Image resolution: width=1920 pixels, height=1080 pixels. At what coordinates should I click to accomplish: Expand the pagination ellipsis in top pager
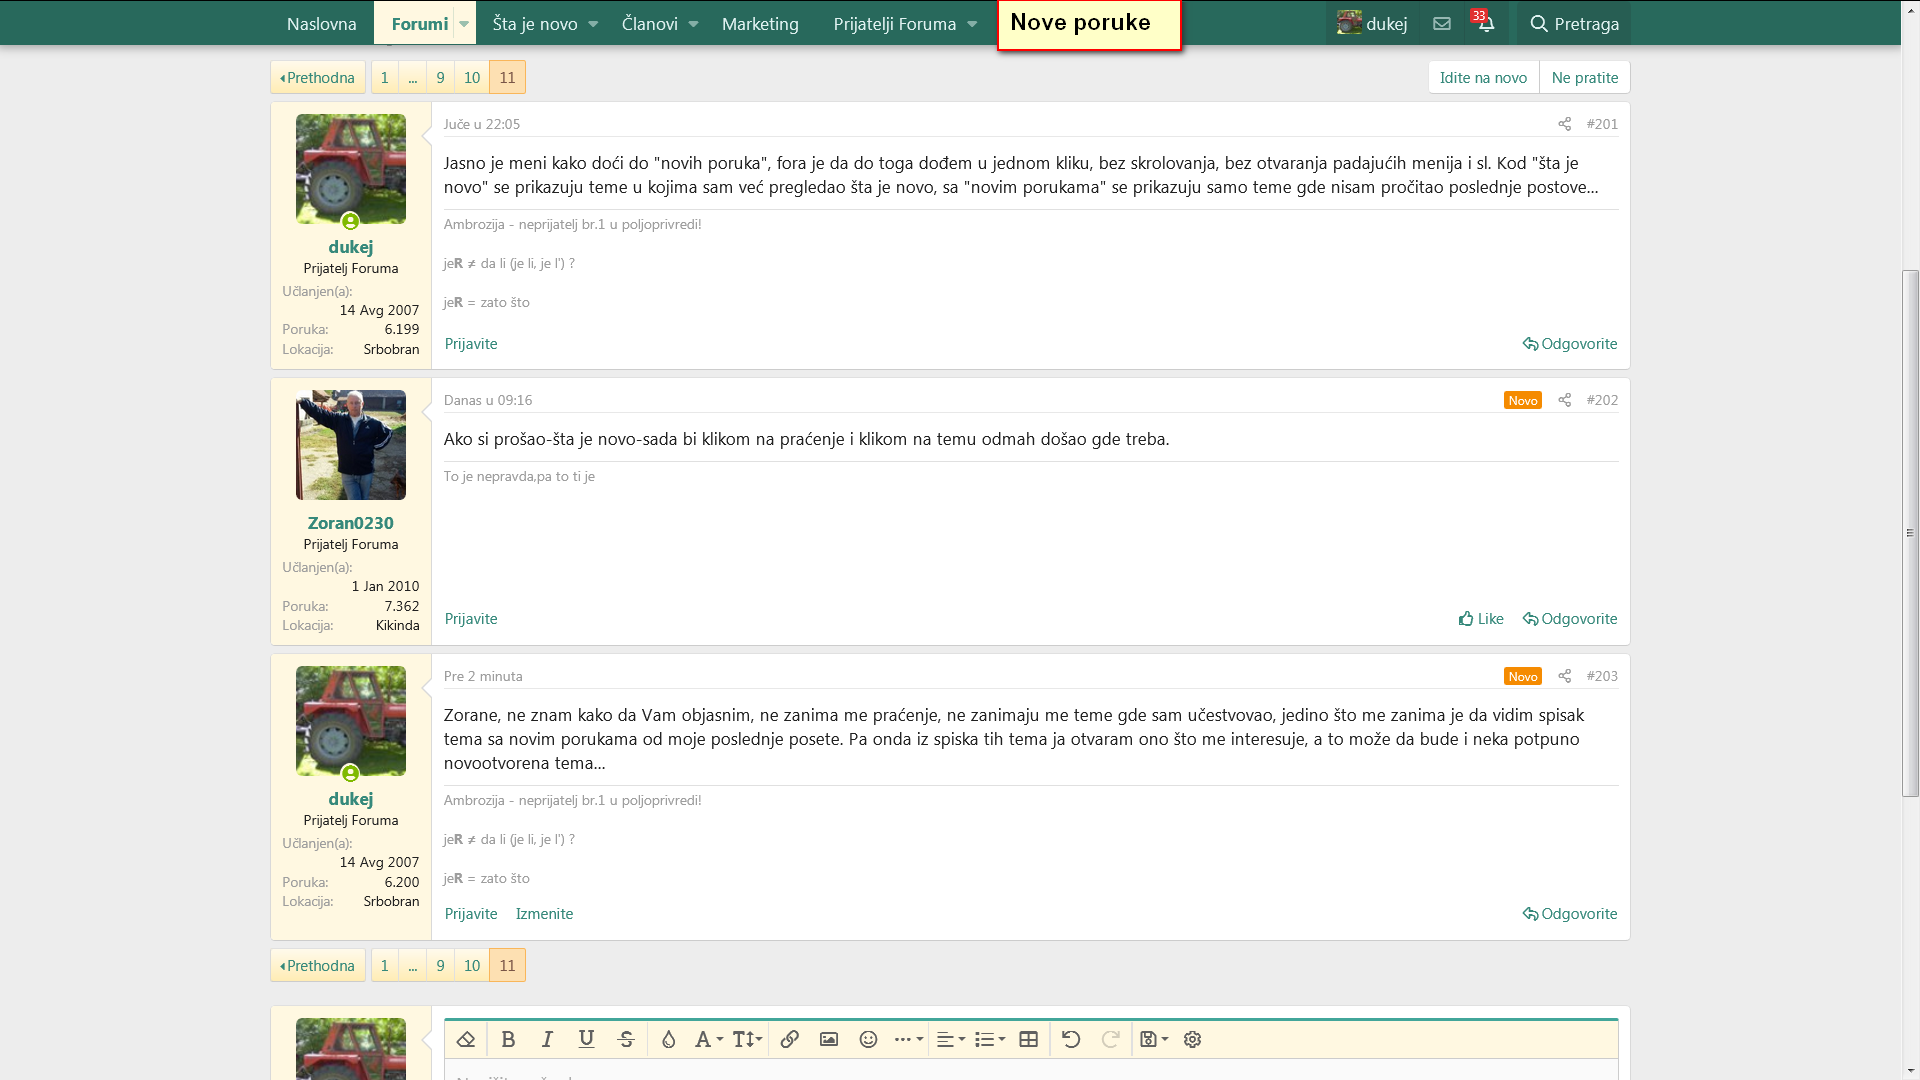(412, 77)
